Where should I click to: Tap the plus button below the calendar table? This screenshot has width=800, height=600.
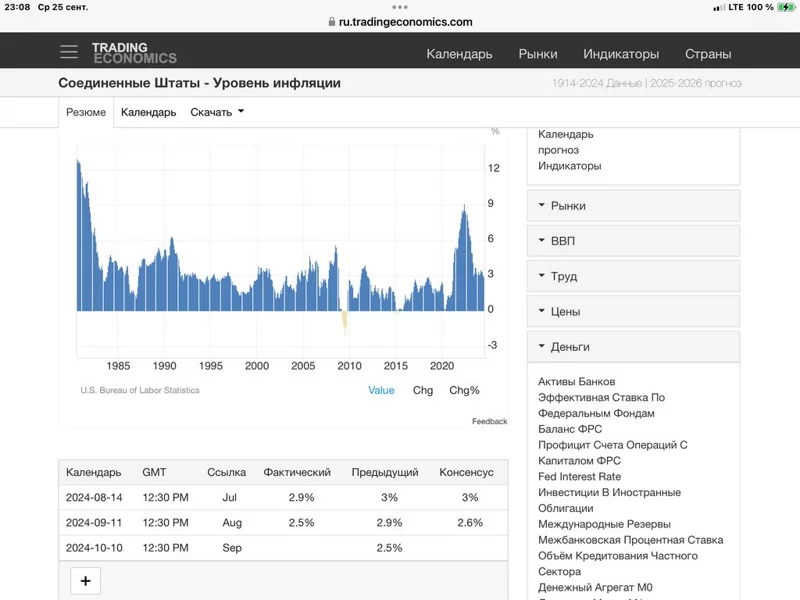pyautogui.click(x=85, y=581)
